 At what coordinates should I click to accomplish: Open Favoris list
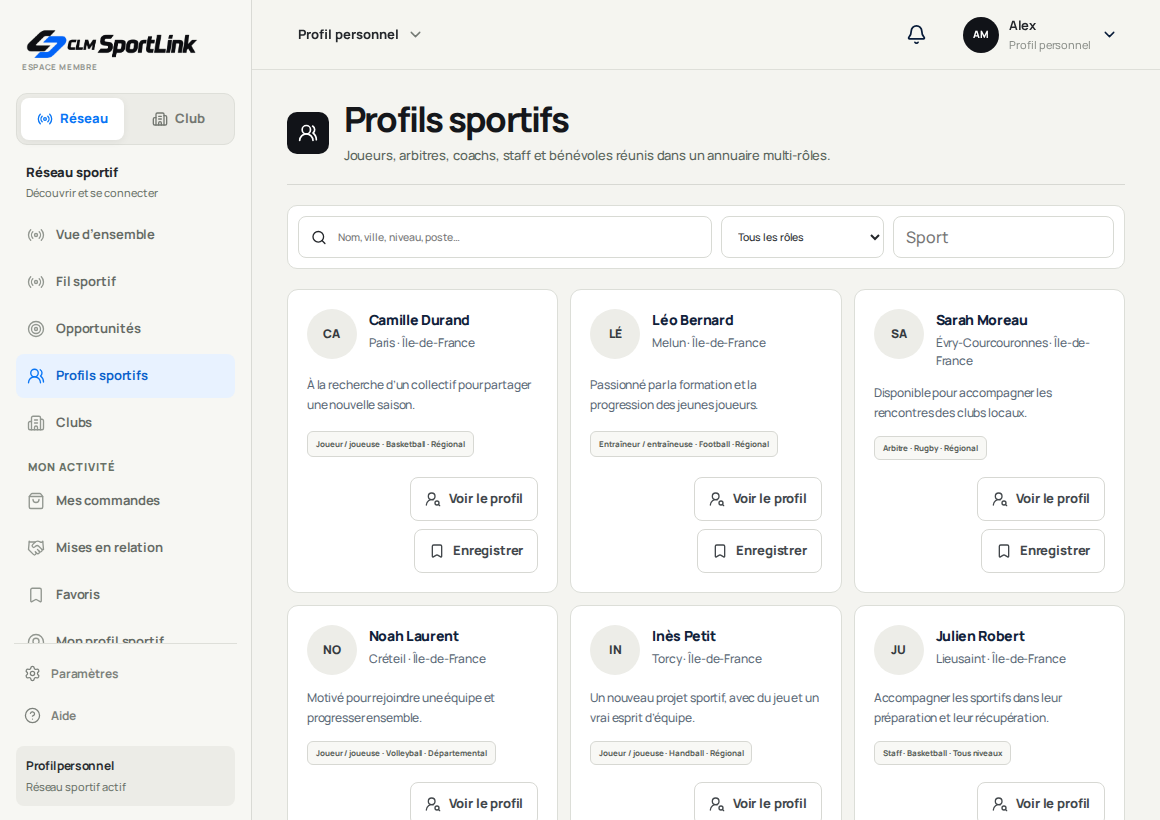click(x=125, y=595)
